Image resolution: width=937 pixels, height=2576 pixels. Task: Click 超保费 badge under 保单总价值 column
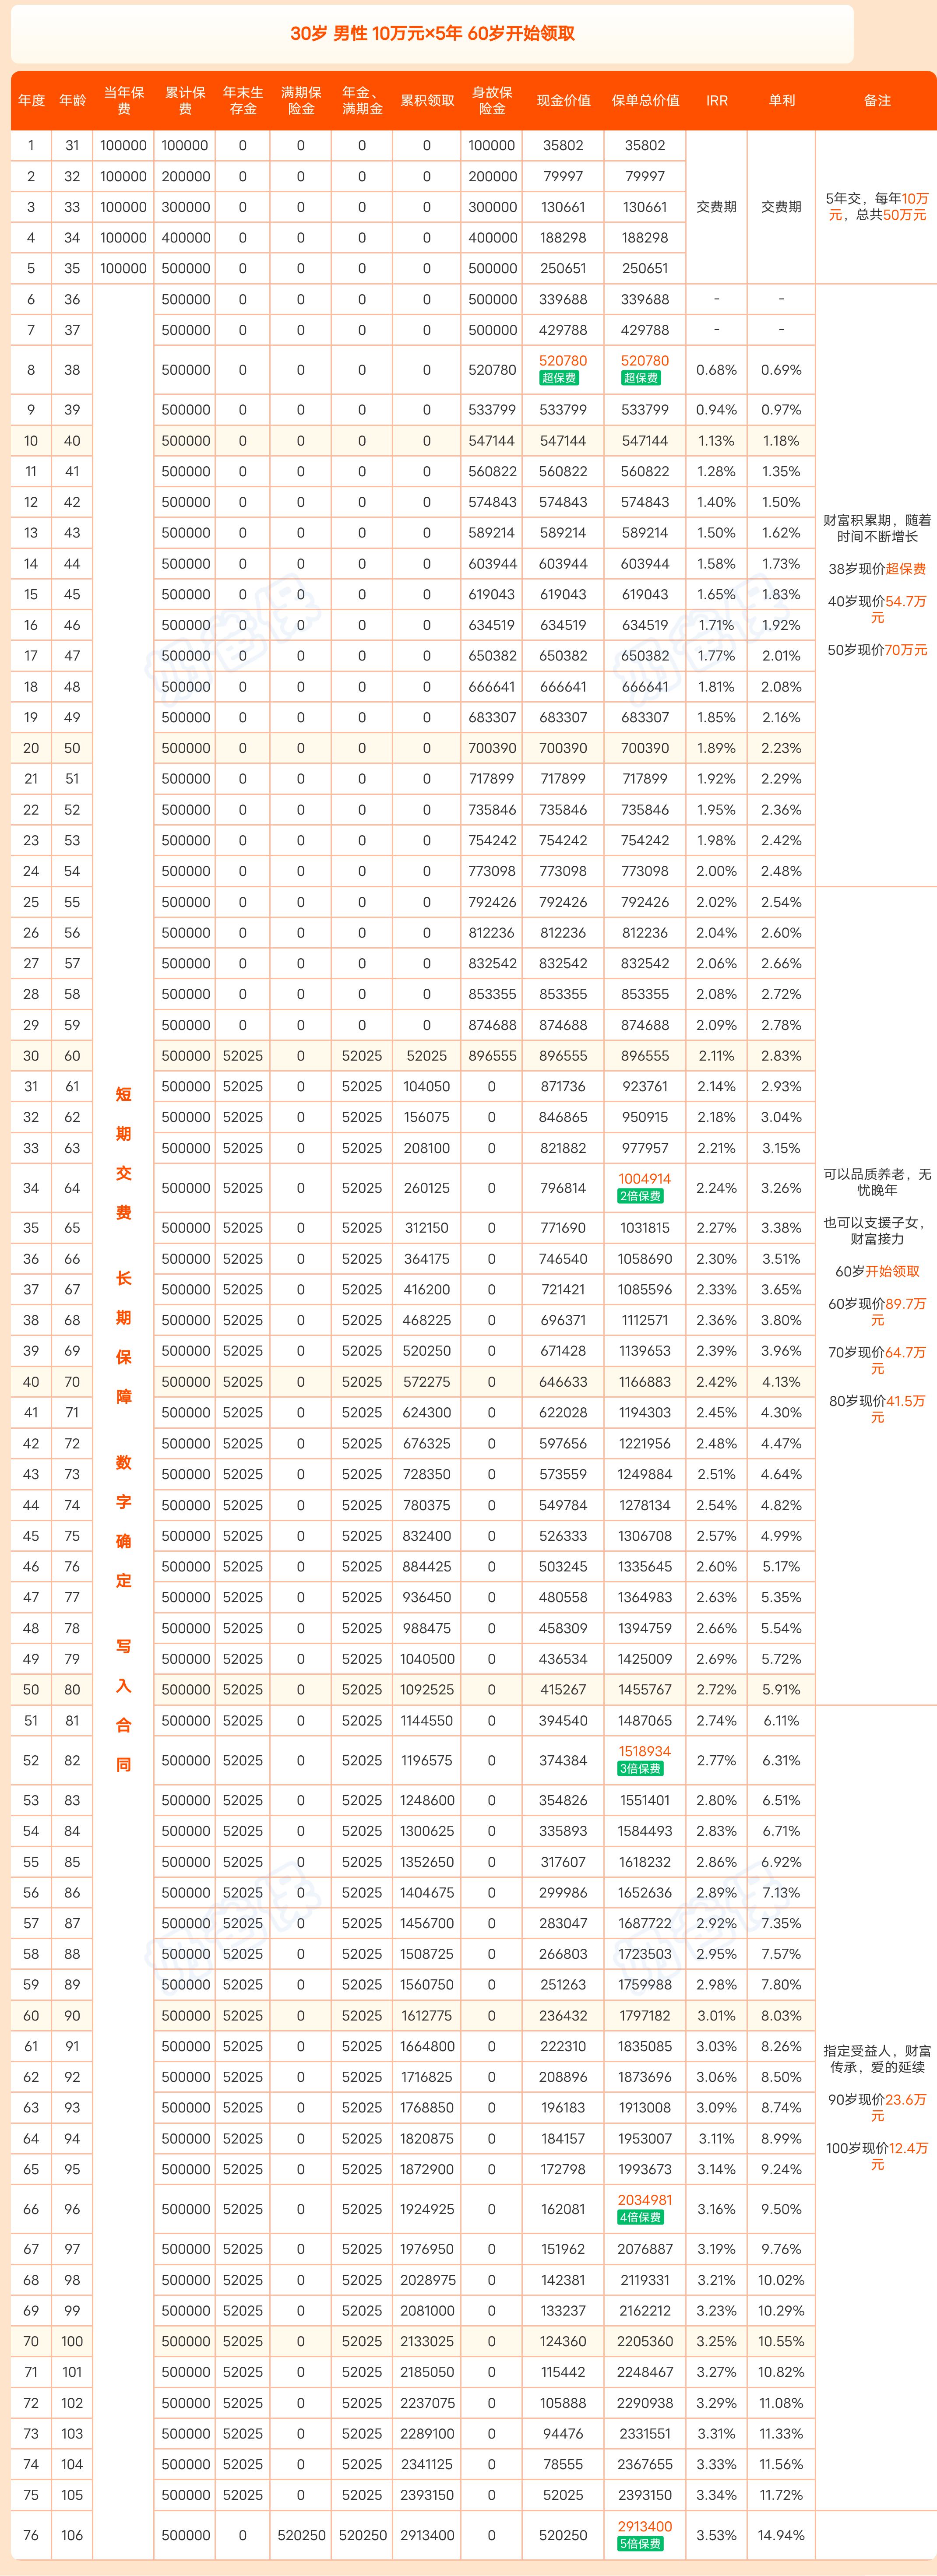tap(641, 378)
